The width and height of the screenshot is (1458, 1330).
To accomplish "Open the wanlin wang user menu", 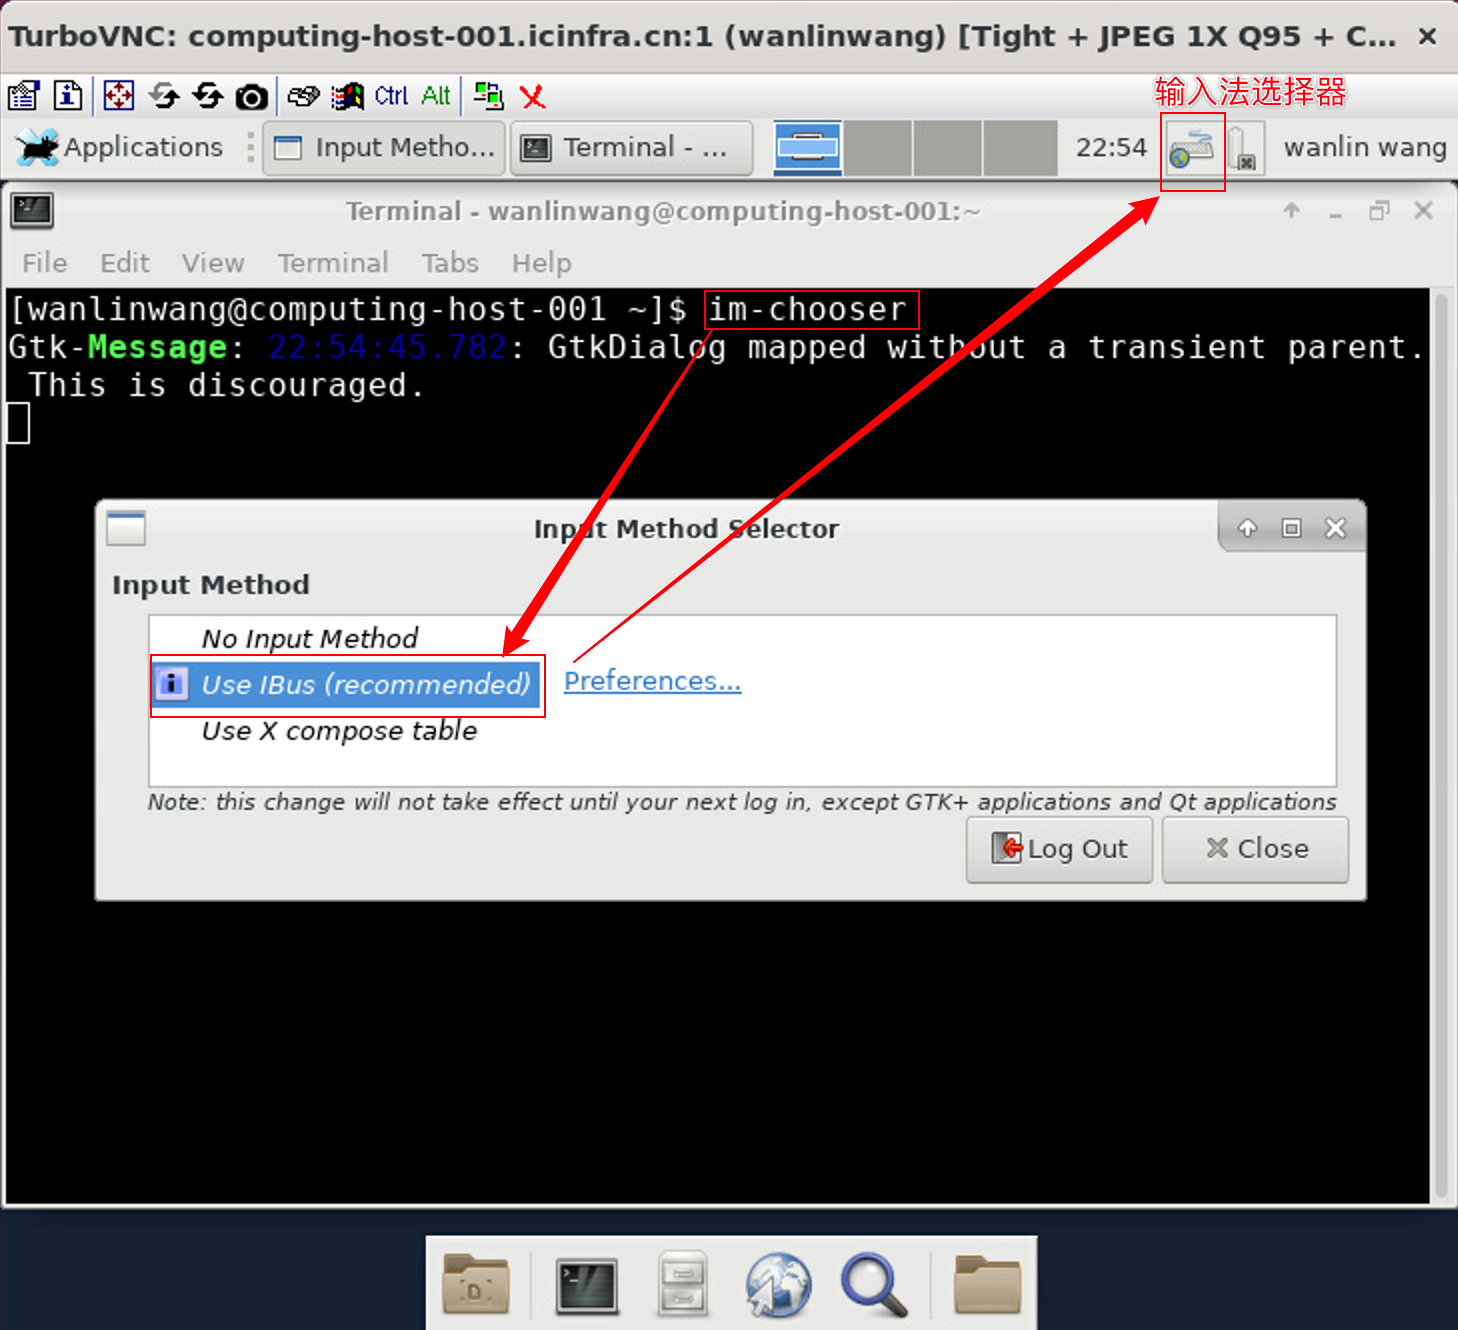I will tap(1365, 148).
